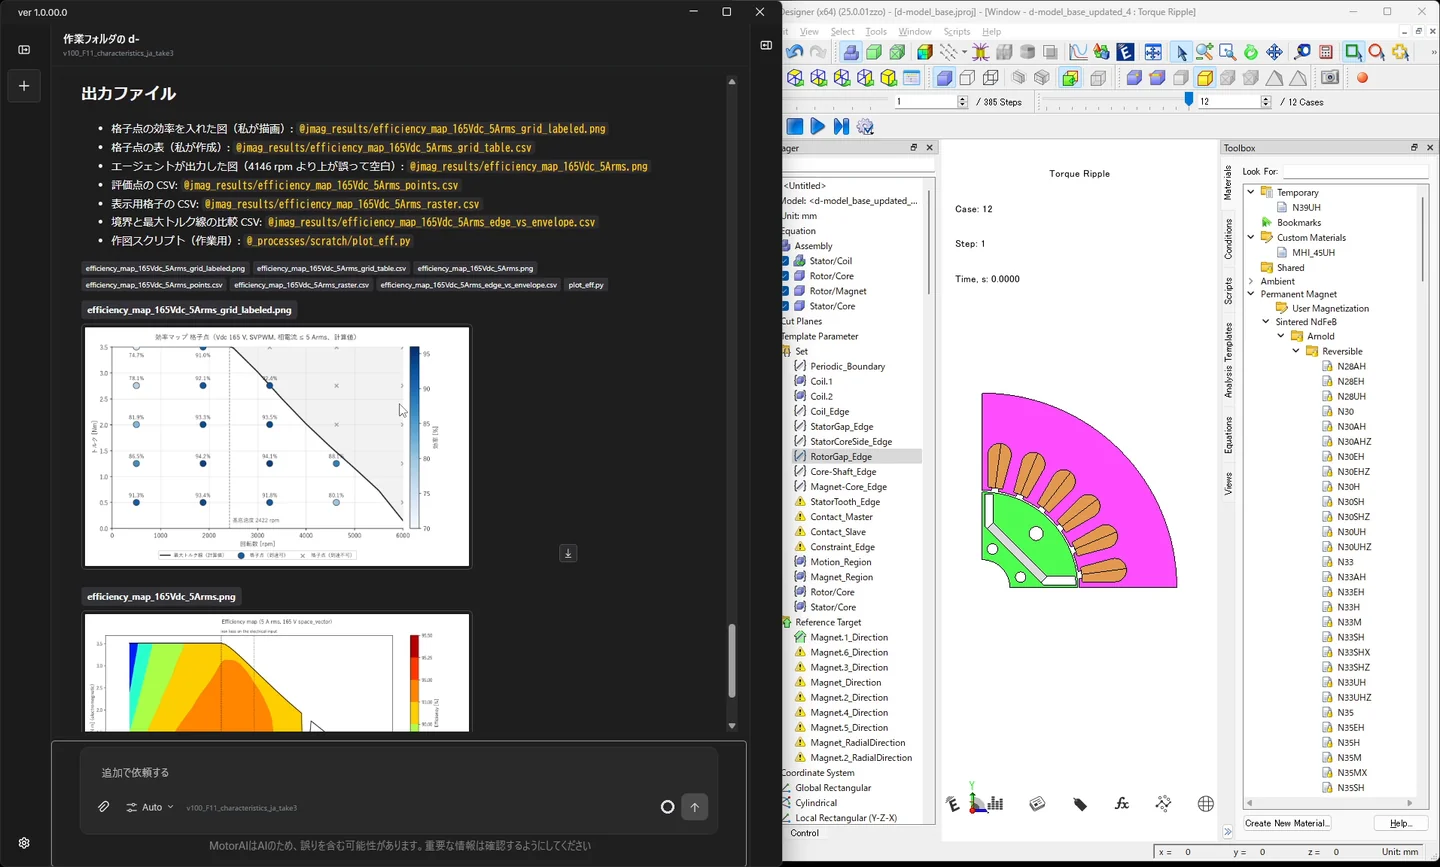Screen dimensions: 1440x867
Task: Switch to the Conditions side tab
Action: point(1229,240)
